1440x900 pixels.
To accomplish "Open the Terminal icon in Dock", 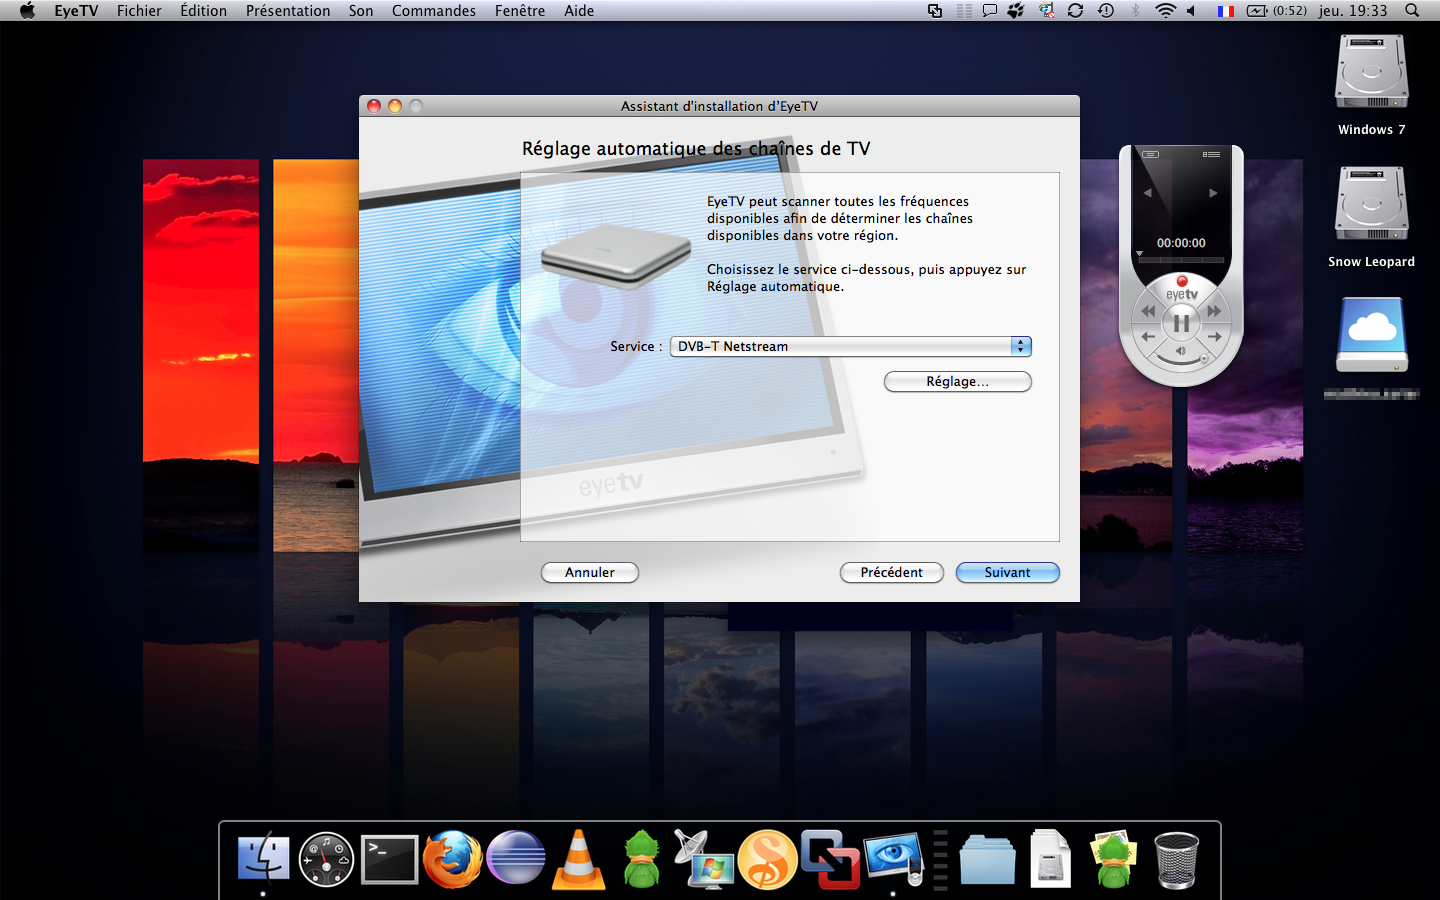I will 389,859.
